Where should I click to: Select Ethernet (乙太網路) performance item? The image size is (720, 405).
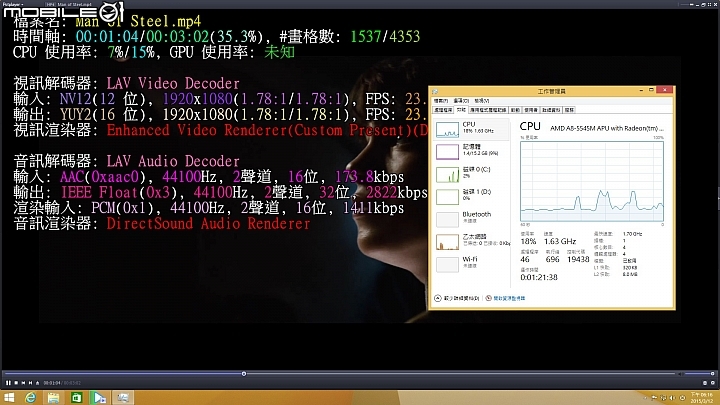tap(472, 242)
